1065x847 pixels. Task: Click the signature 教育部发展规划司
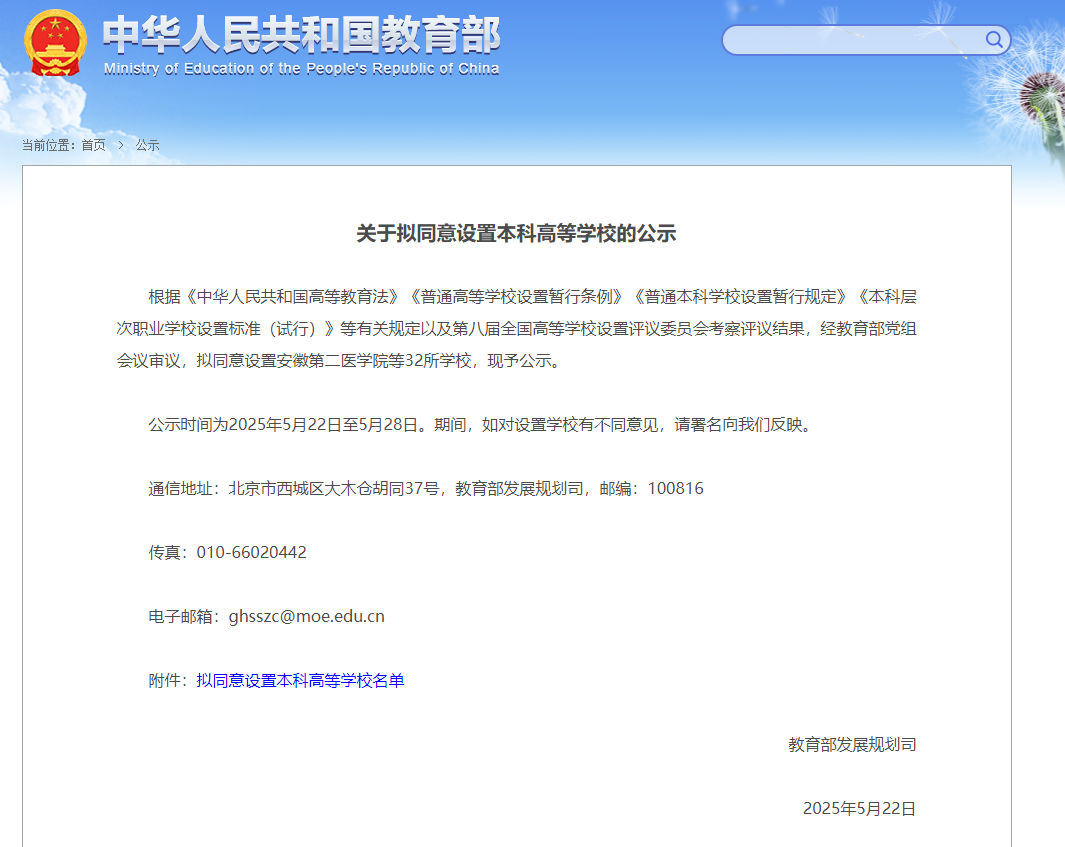[x=852, y=744]
